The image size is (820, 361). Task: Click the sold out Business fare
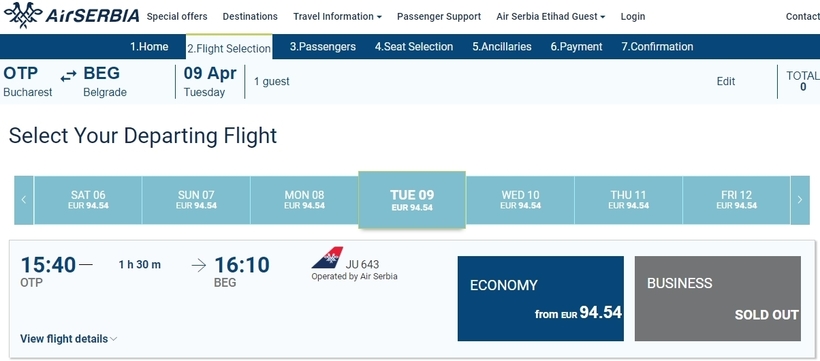(718, 298)
